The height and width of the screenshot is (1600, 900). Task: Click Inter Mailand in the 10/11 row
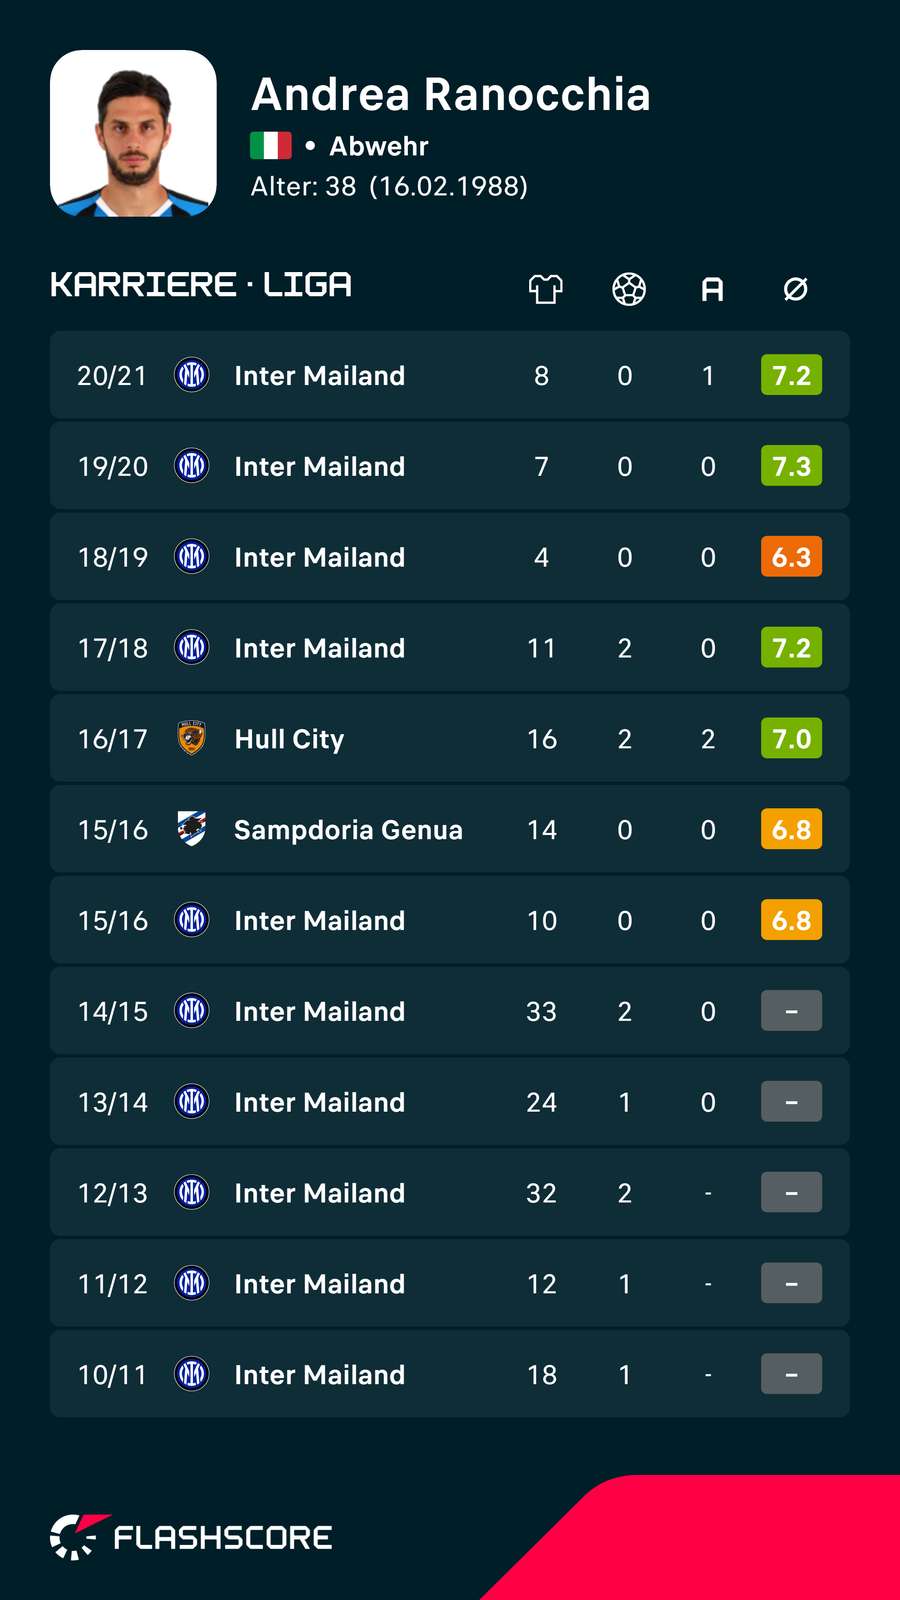tap(319, 1375)
